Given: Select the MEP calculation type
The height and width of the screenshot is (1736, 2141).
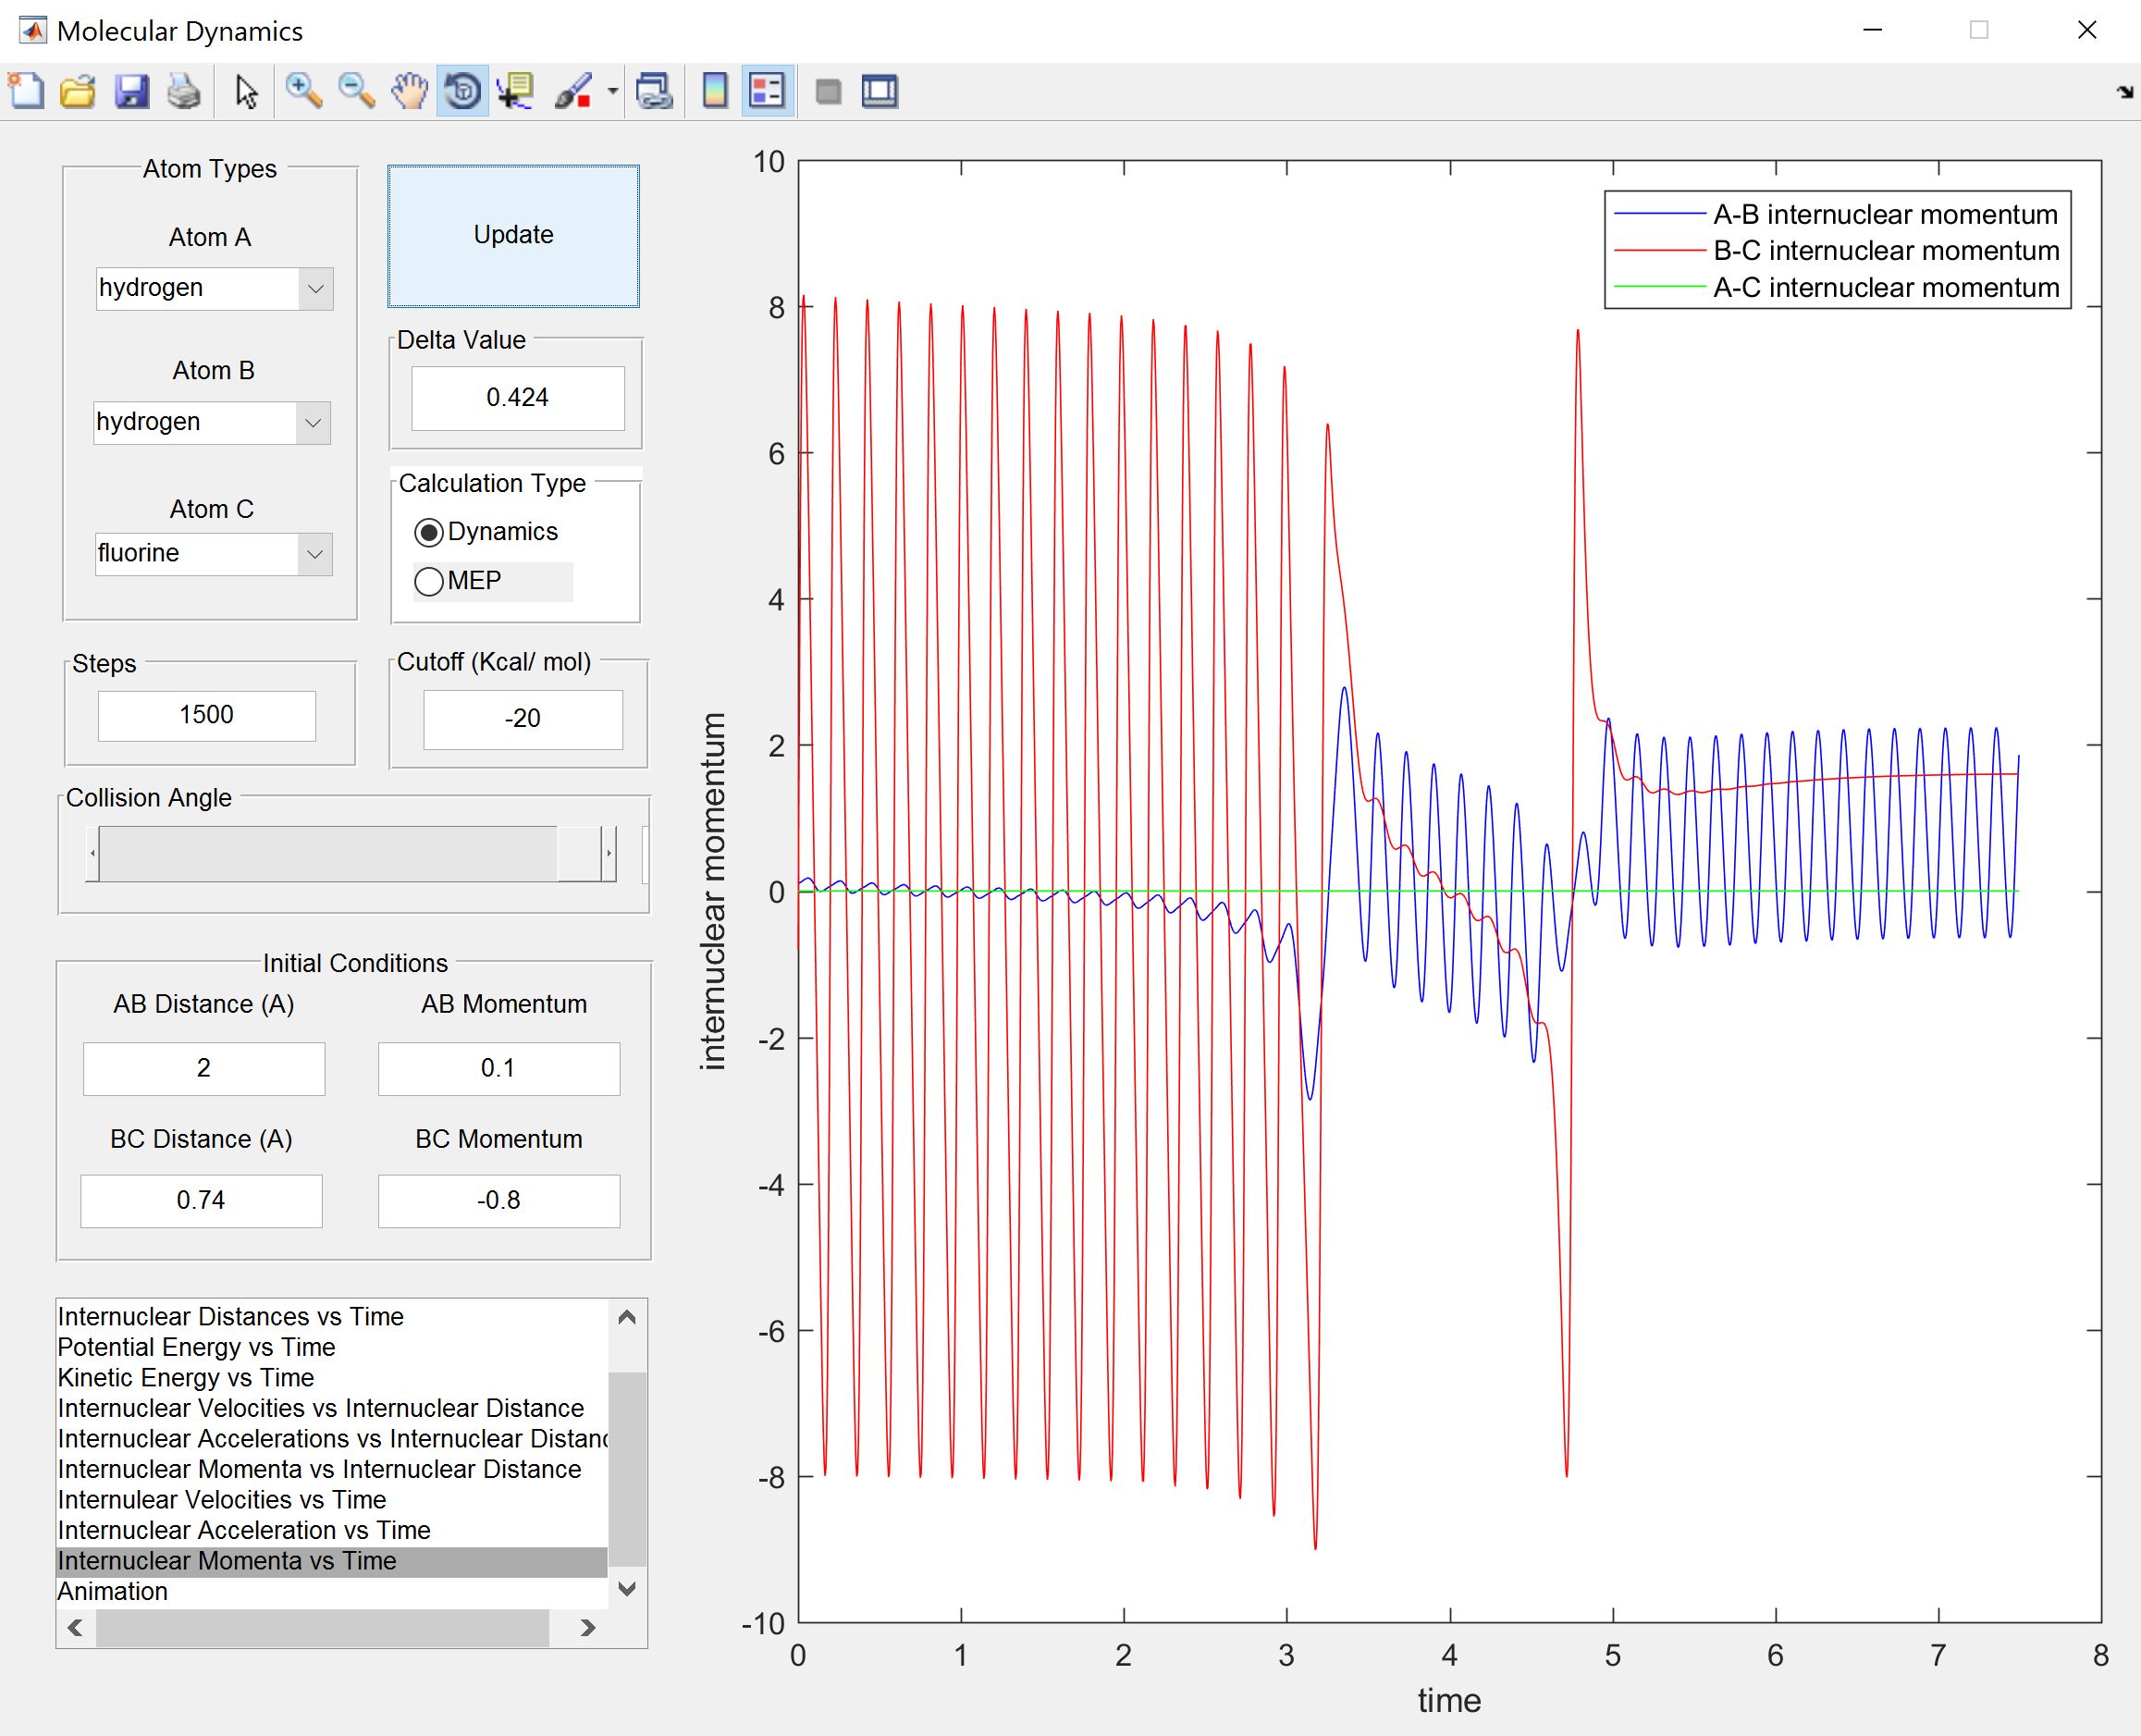Looking at the screenshot, I should point(429,582).
